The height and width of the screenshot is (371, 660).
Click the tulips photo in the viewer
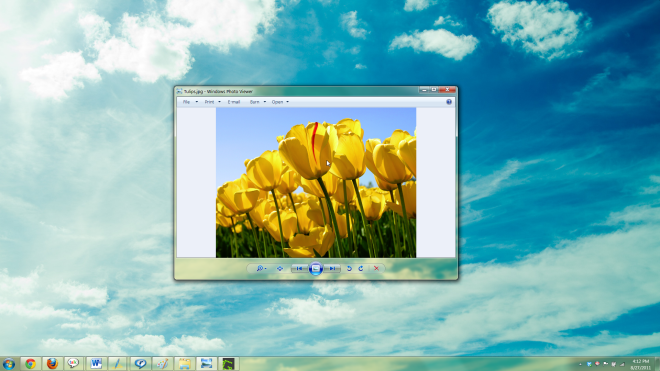[316, 182]
